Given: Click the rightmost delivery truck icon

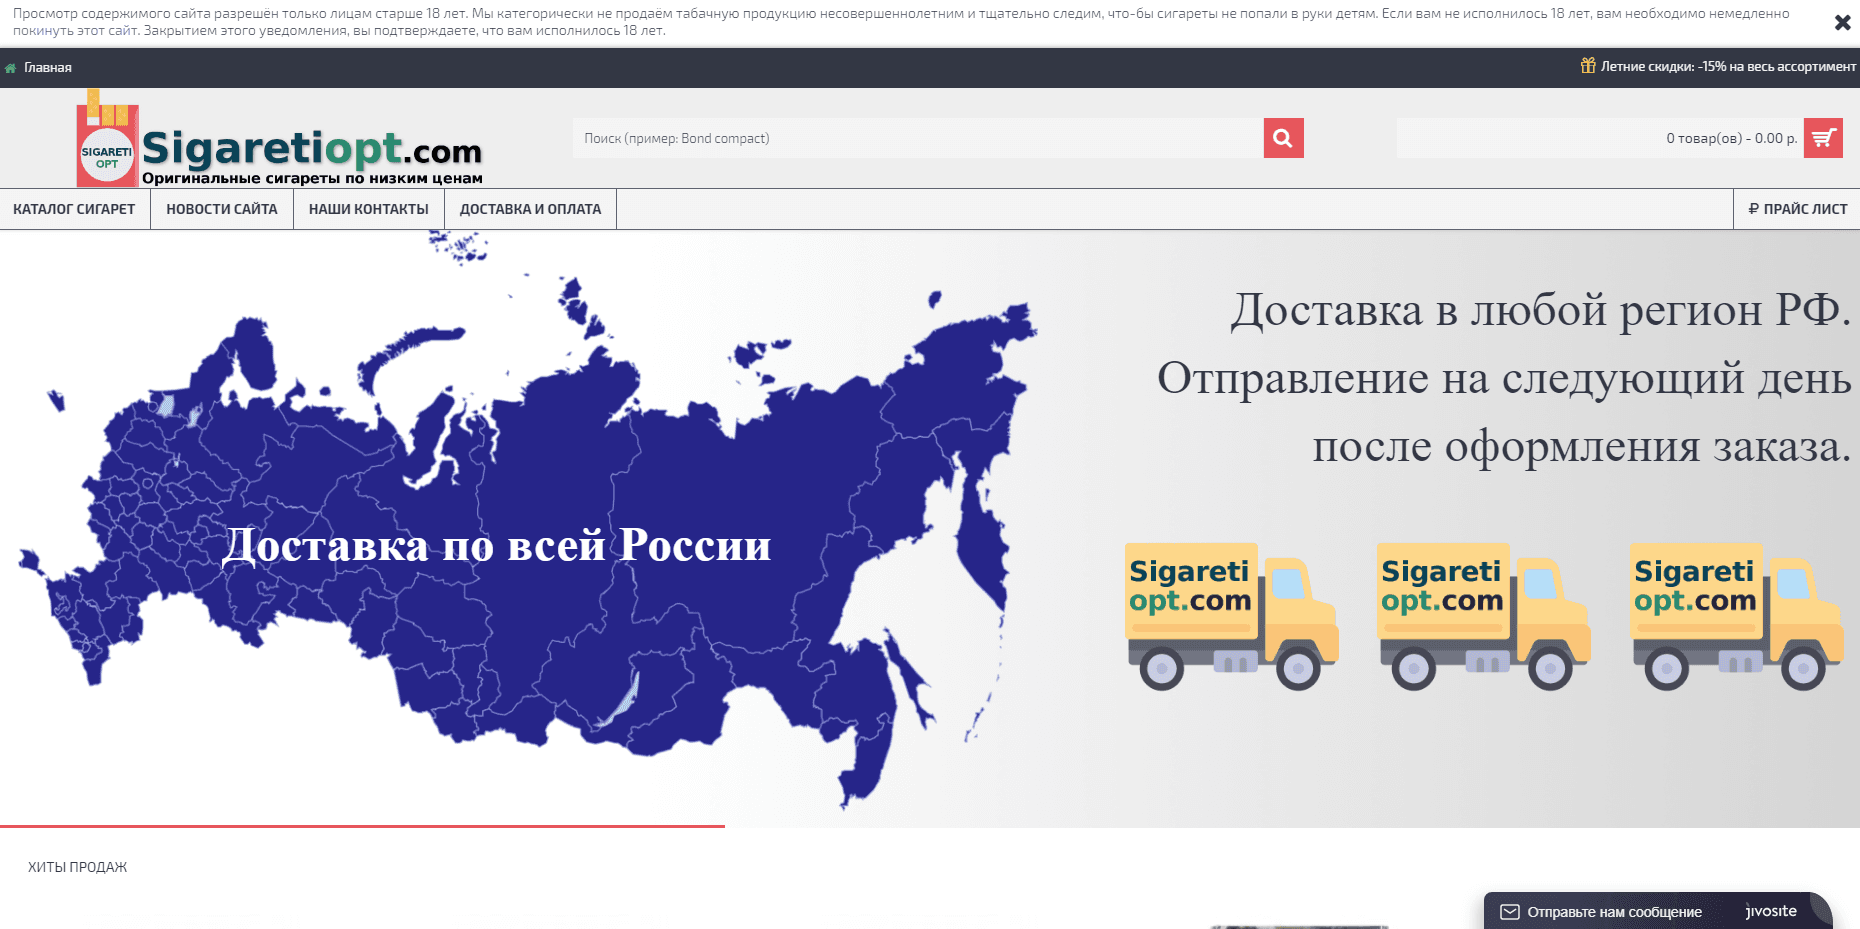Looking at the screenshot, I should (x=1736, y=615).
